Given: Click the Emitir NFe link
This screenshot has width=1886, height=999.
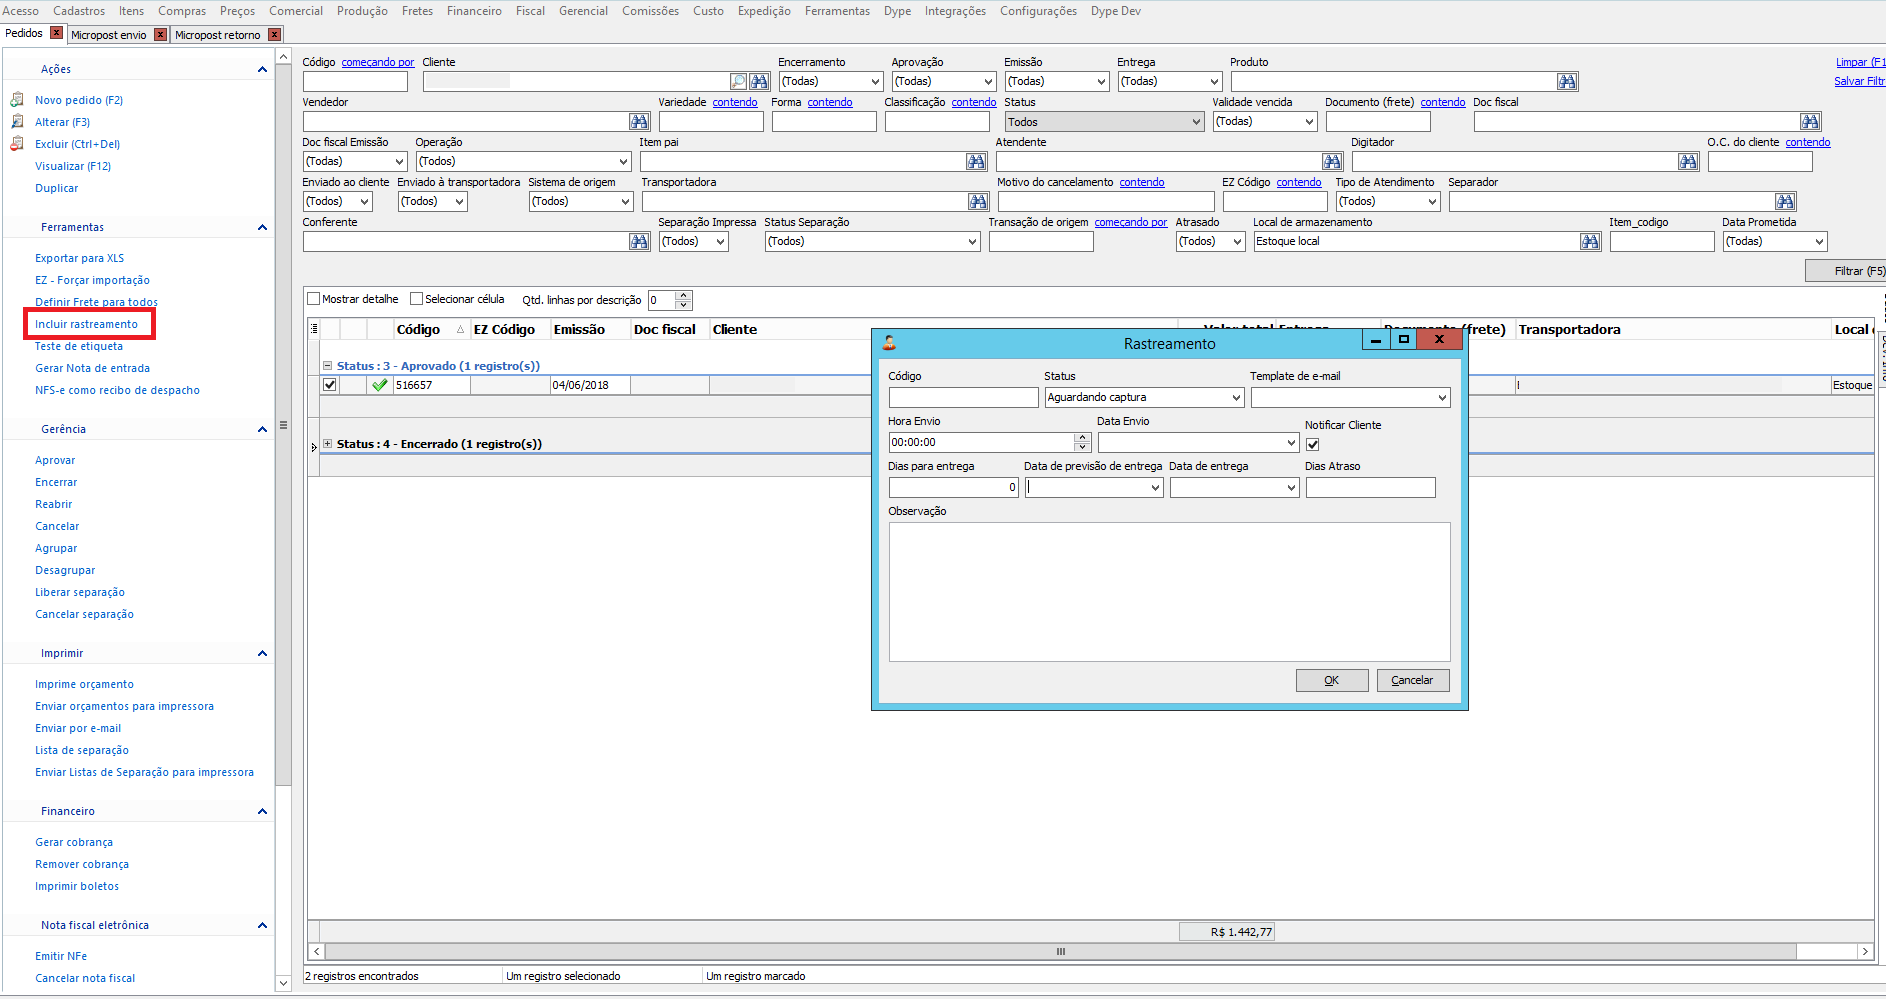Looking at the screenshot, I should coord(61,956).
